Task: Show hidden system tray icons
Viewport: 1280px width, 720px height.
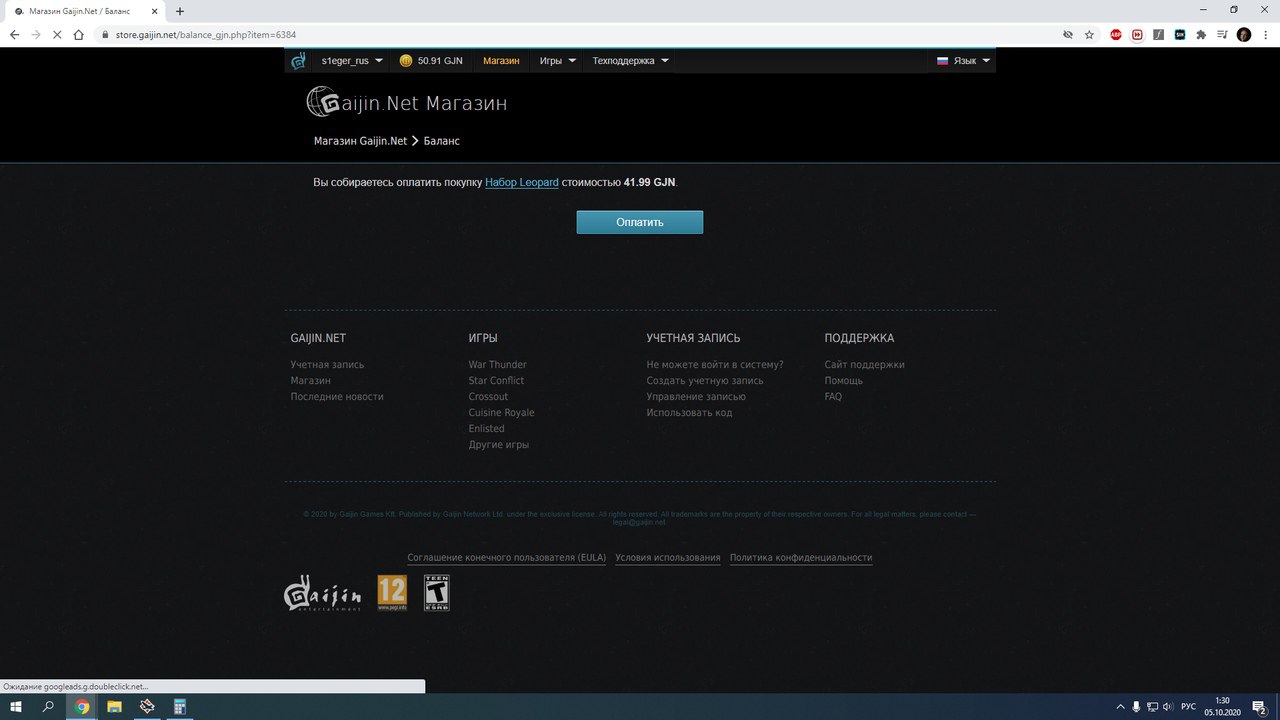Action: pos(1120,707)
